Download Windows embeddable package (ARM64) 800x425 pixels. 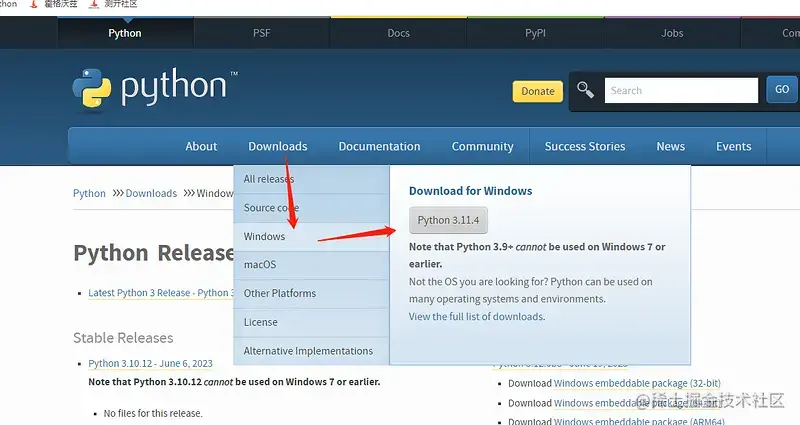[x=639, y=421]
